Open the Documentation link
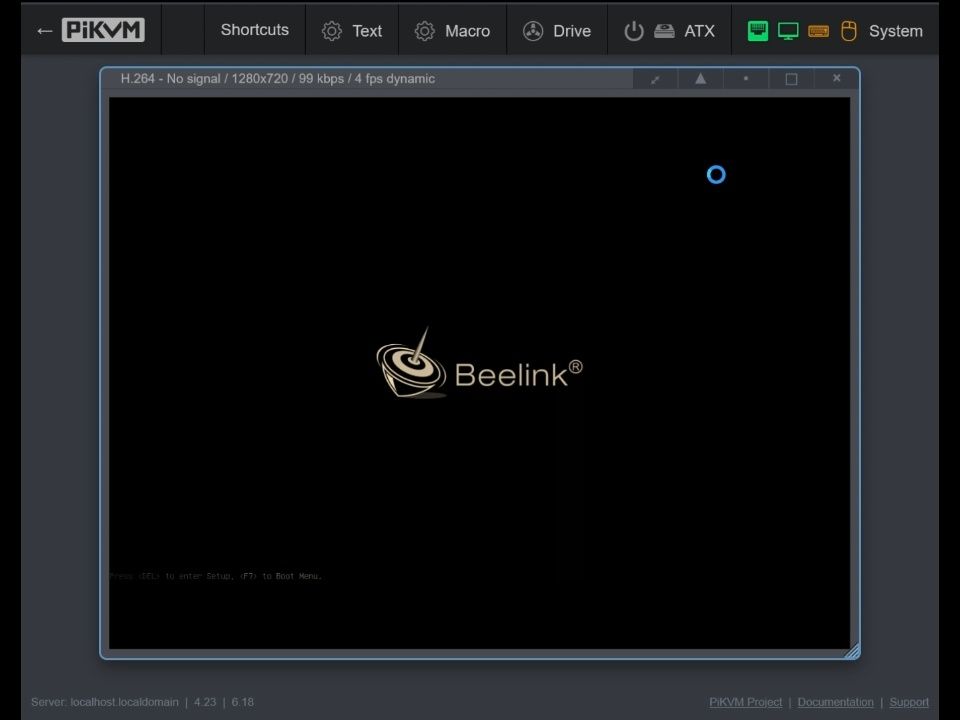Screen dimensions: 960x720 click(835, 702)
